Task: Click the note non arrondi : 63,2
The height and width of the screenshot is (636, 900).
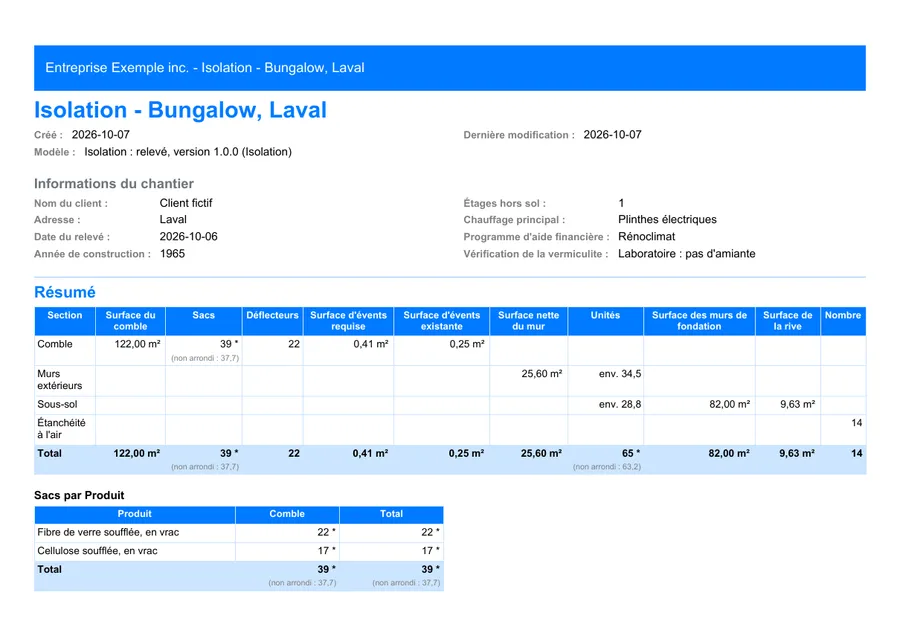Action: [x=607, y=467]
